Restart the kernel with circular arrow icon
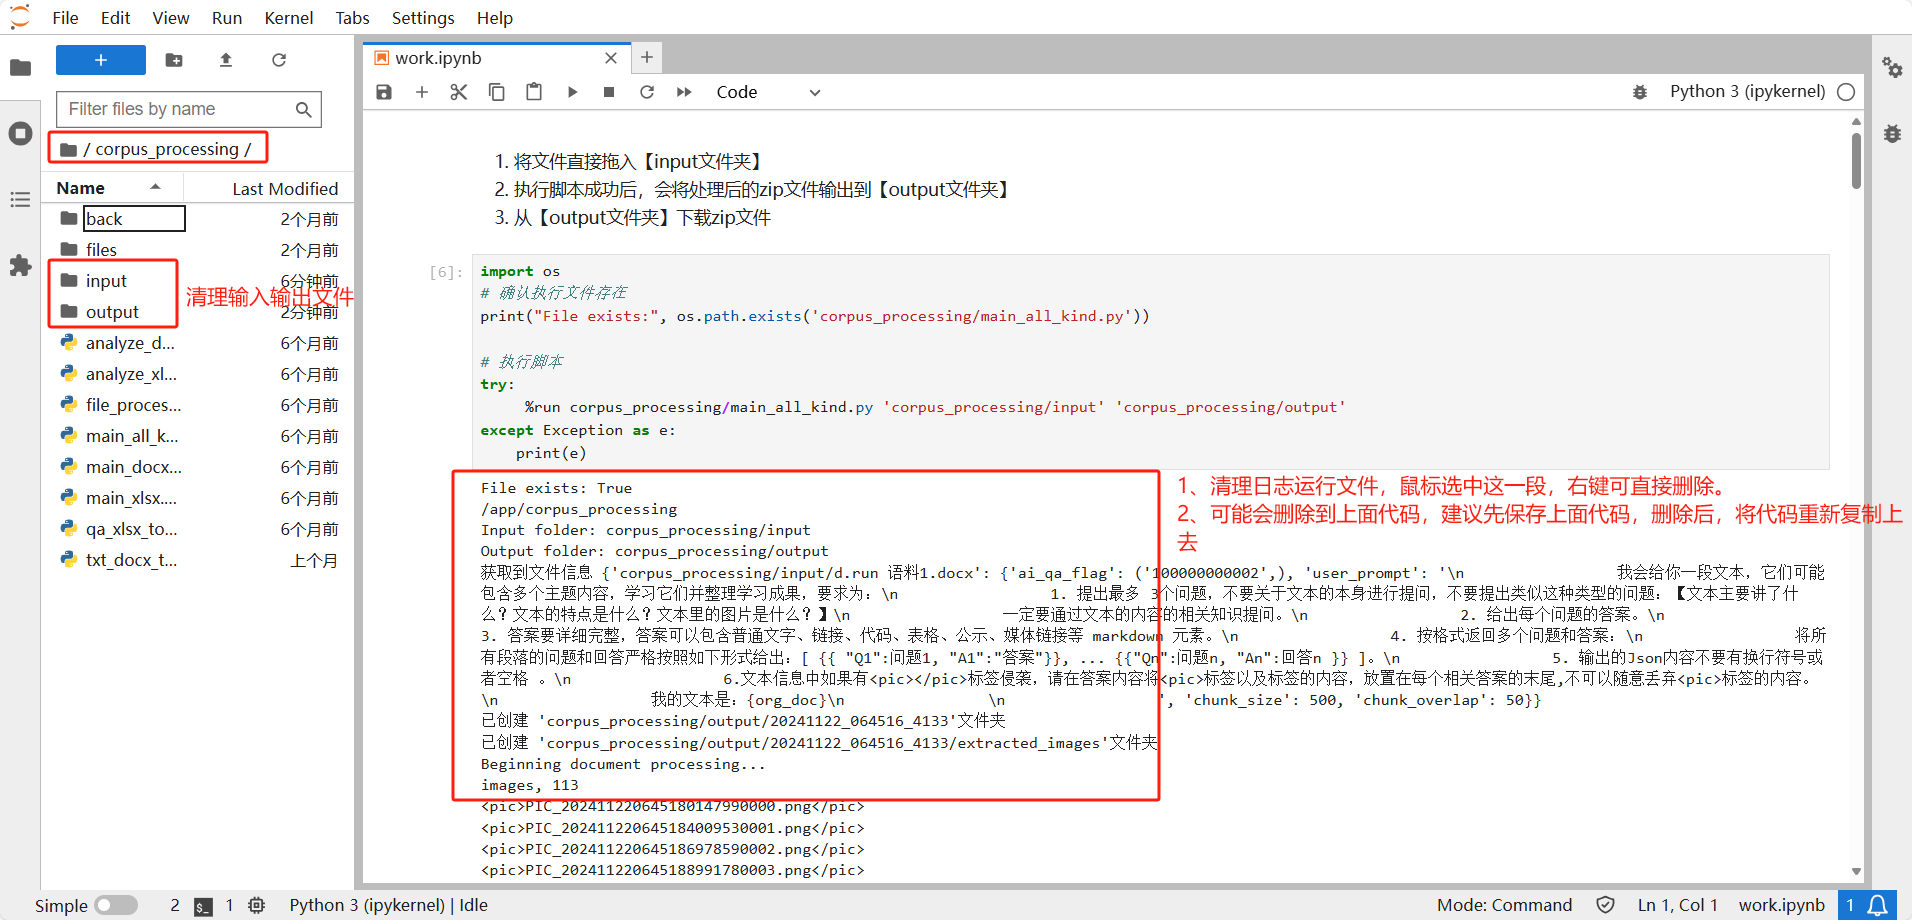Image resolution: width=1912 pixels, height=920 pixels. click(x=647, y=92)
